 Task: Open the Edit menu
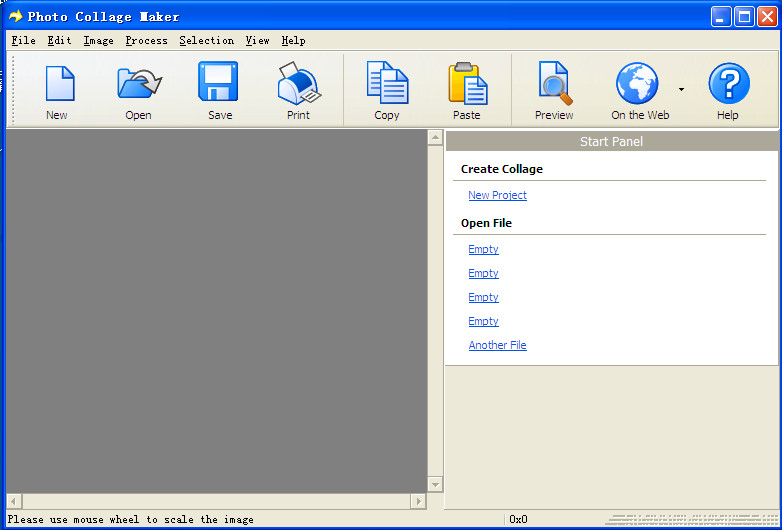click(x=59, y=40)
